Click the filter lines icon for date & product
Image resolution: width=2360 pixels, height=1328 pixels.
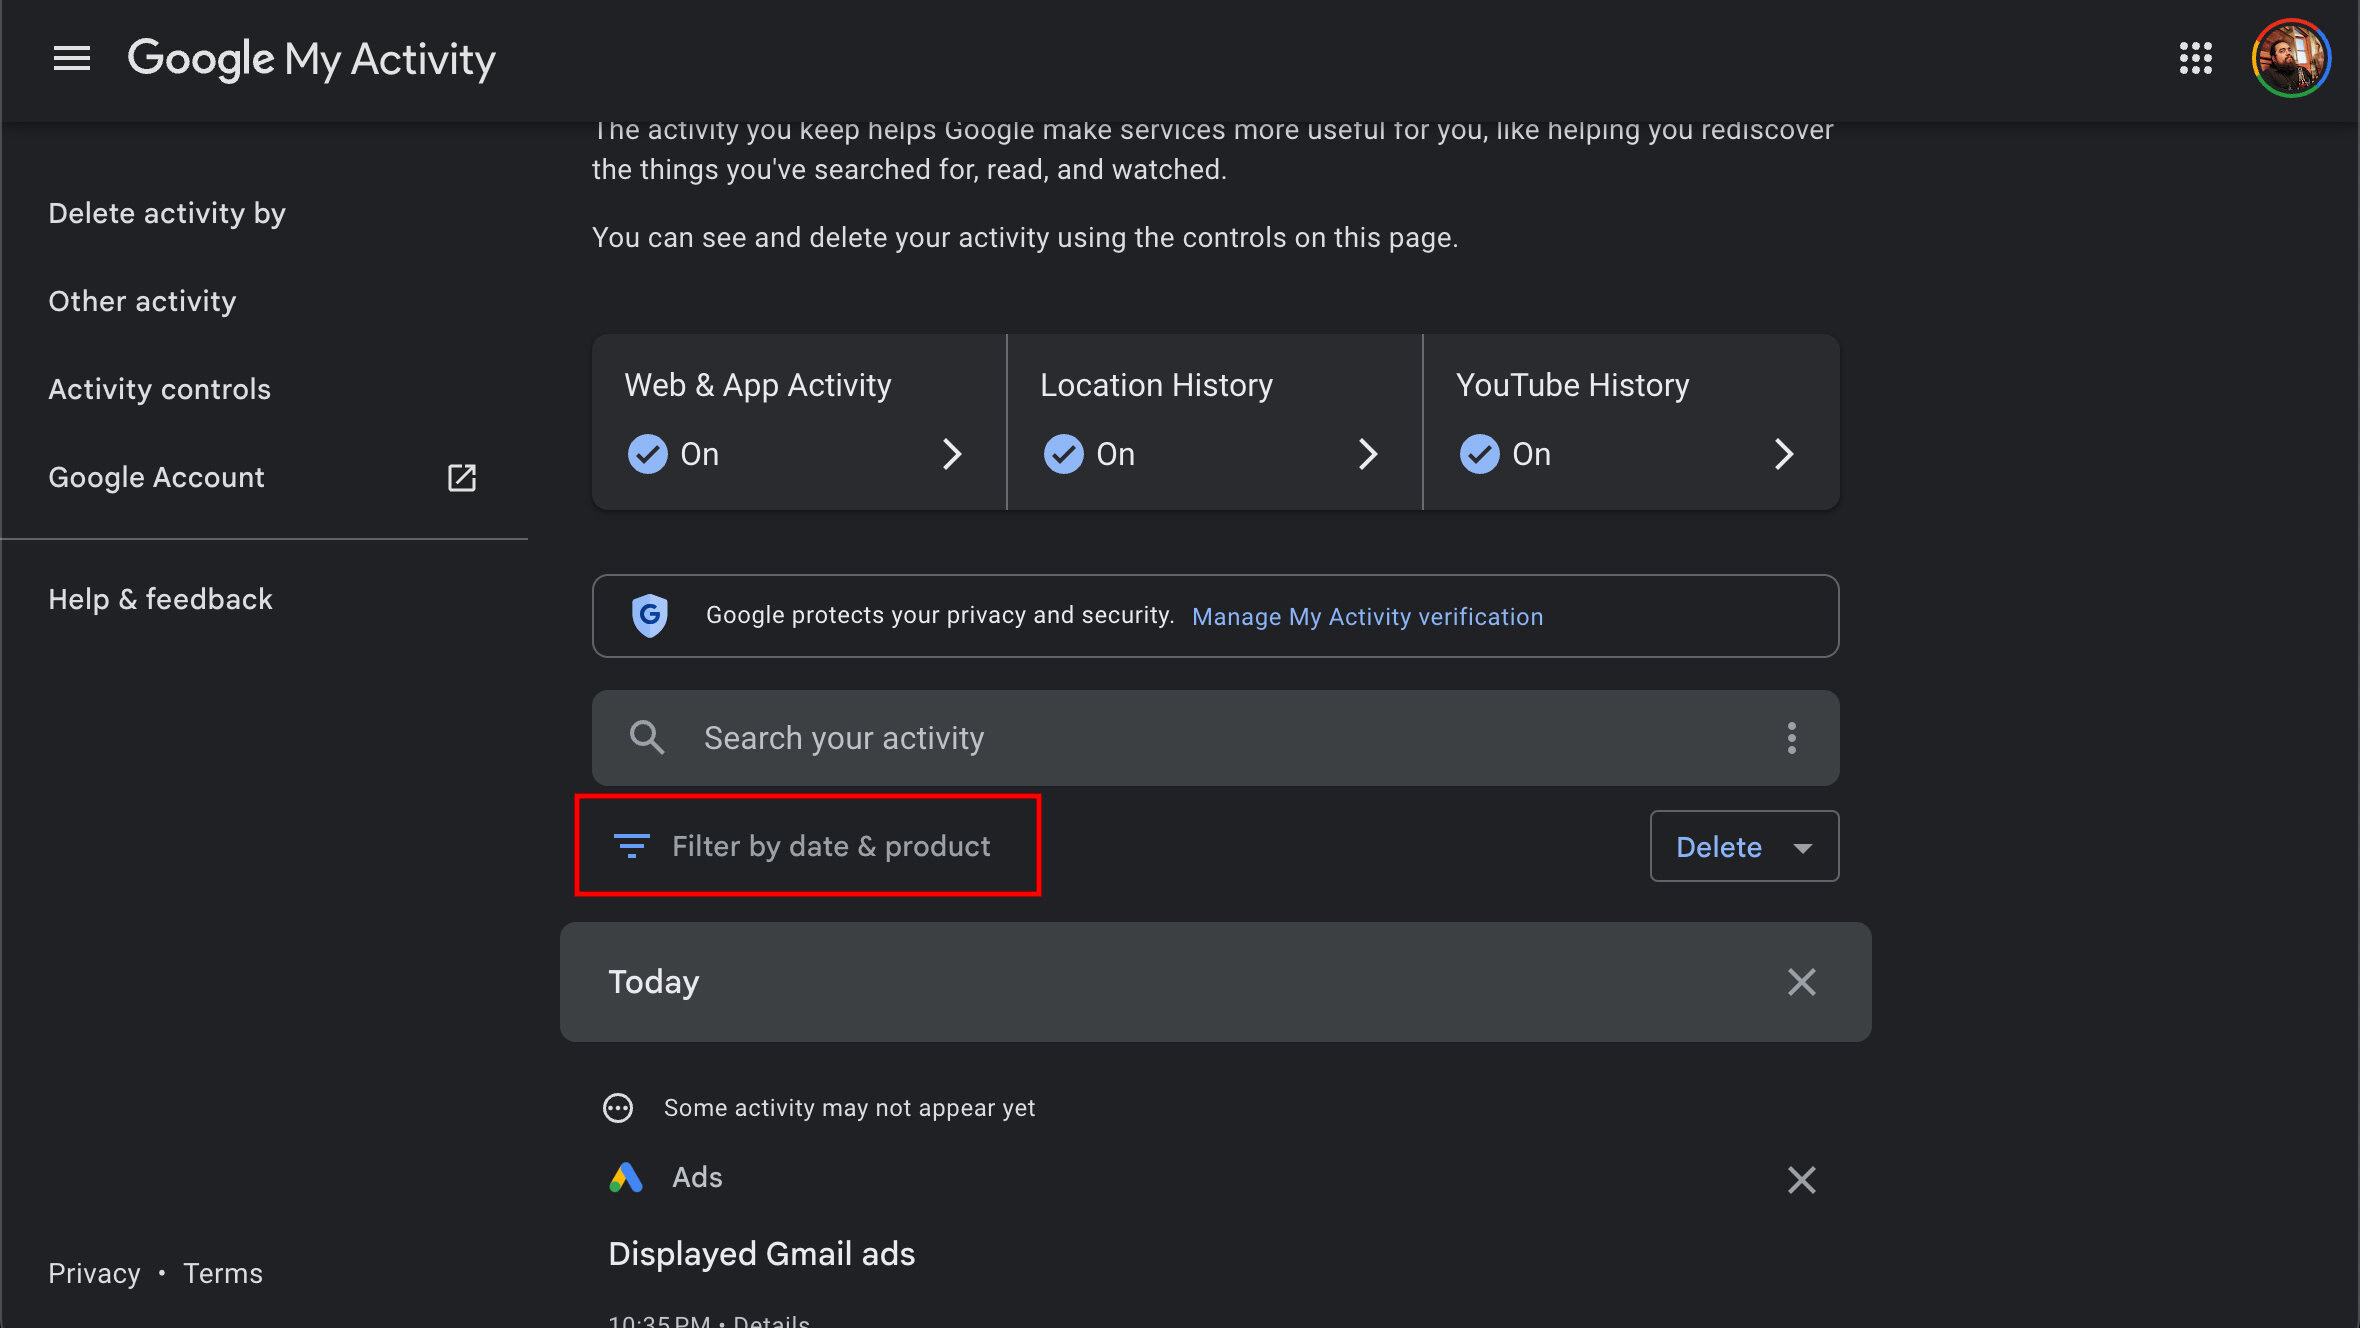(x=632, y=845)
